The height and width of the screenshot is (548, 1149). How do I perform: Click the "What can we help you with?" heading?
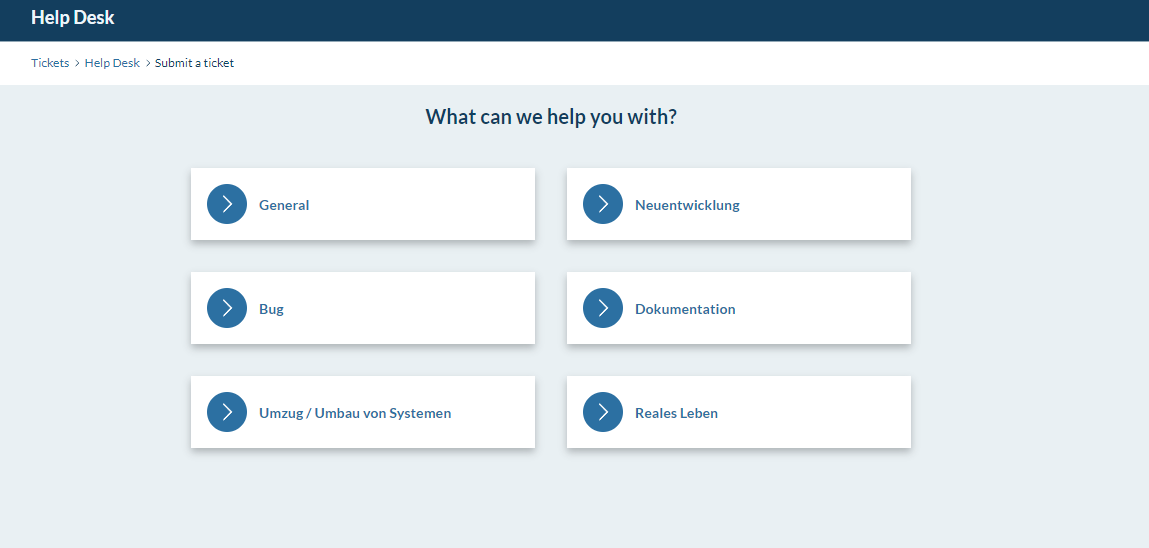551,116
